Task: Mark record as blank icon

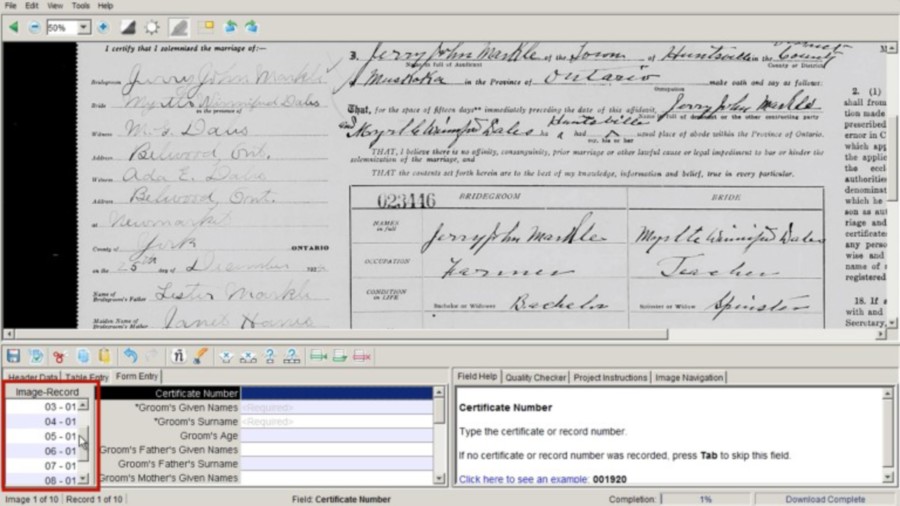Action: [248, 357]
